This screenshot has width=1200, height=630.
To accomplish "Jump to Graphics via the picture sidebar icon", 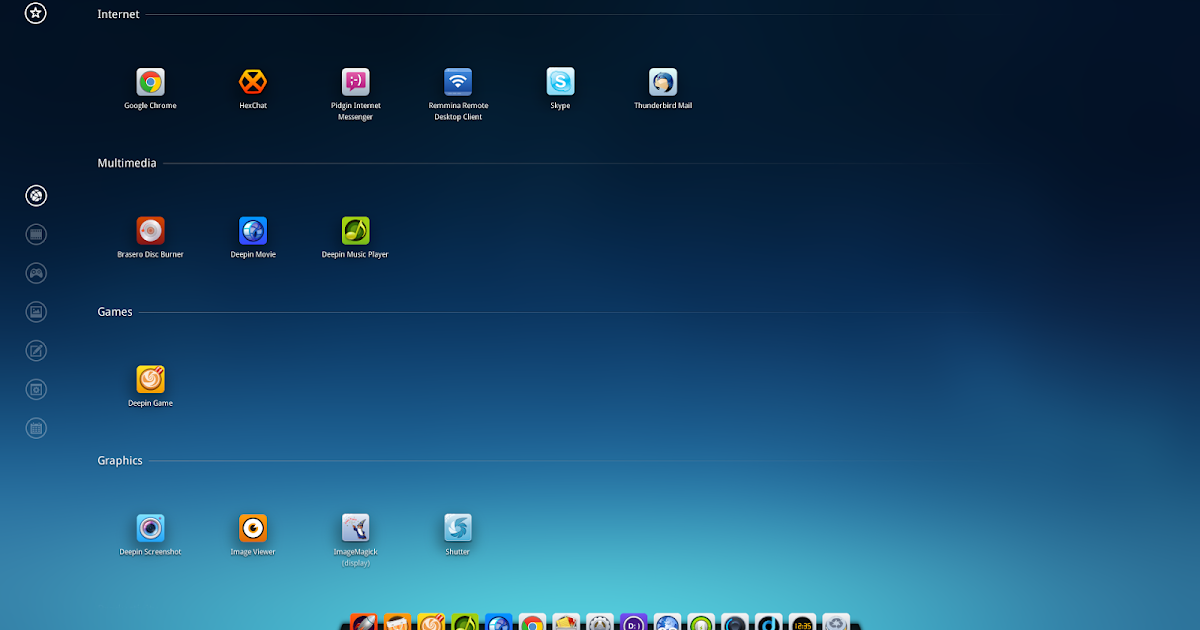I will [x=36, y=312].
